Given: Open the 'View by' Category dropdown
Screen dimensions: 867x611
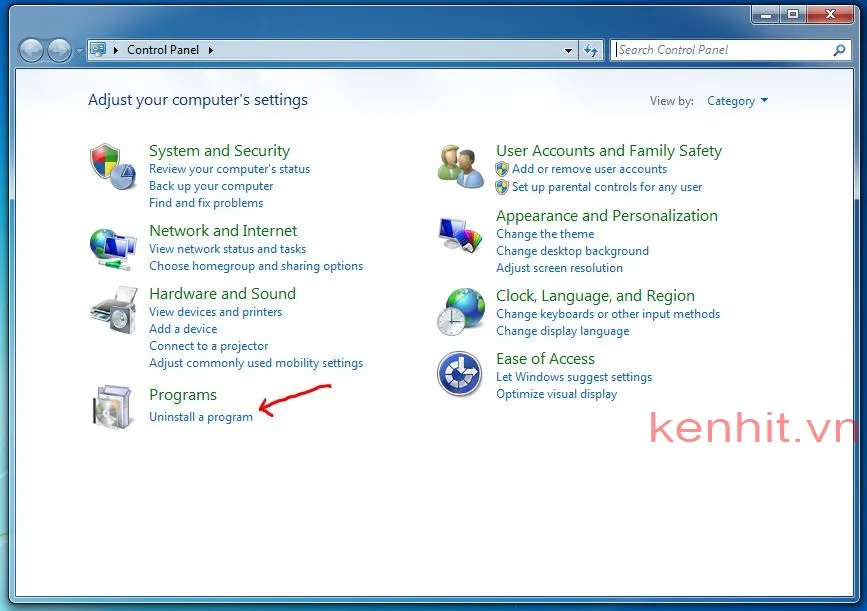Looking at the screenshot, I should point(737,100).
